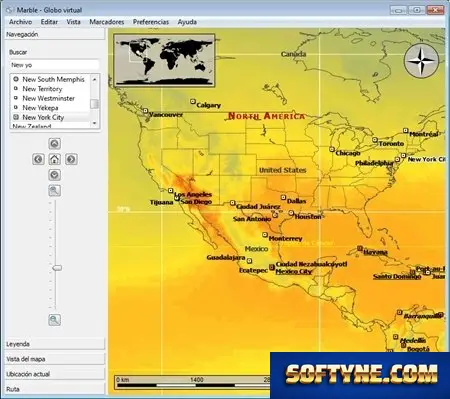
Task: Expand the Ubicación actual panel
Action: 54,374
